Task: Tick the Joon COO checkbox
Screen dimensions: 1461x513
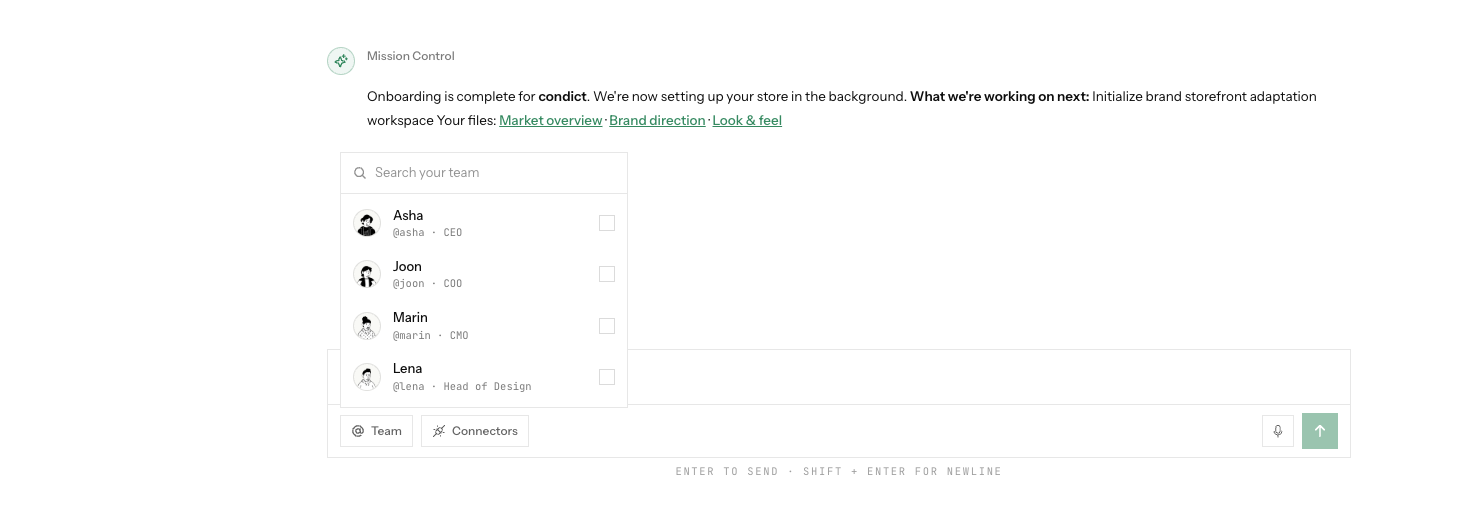Action: tap(607, 274)
